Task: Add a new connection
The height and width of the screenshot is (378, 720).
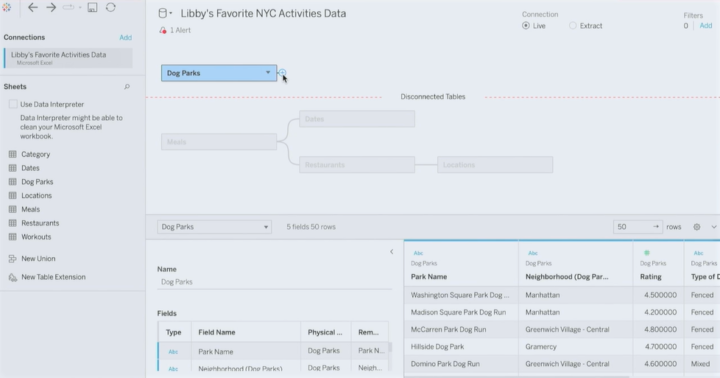Action: (x=125, y=38)
